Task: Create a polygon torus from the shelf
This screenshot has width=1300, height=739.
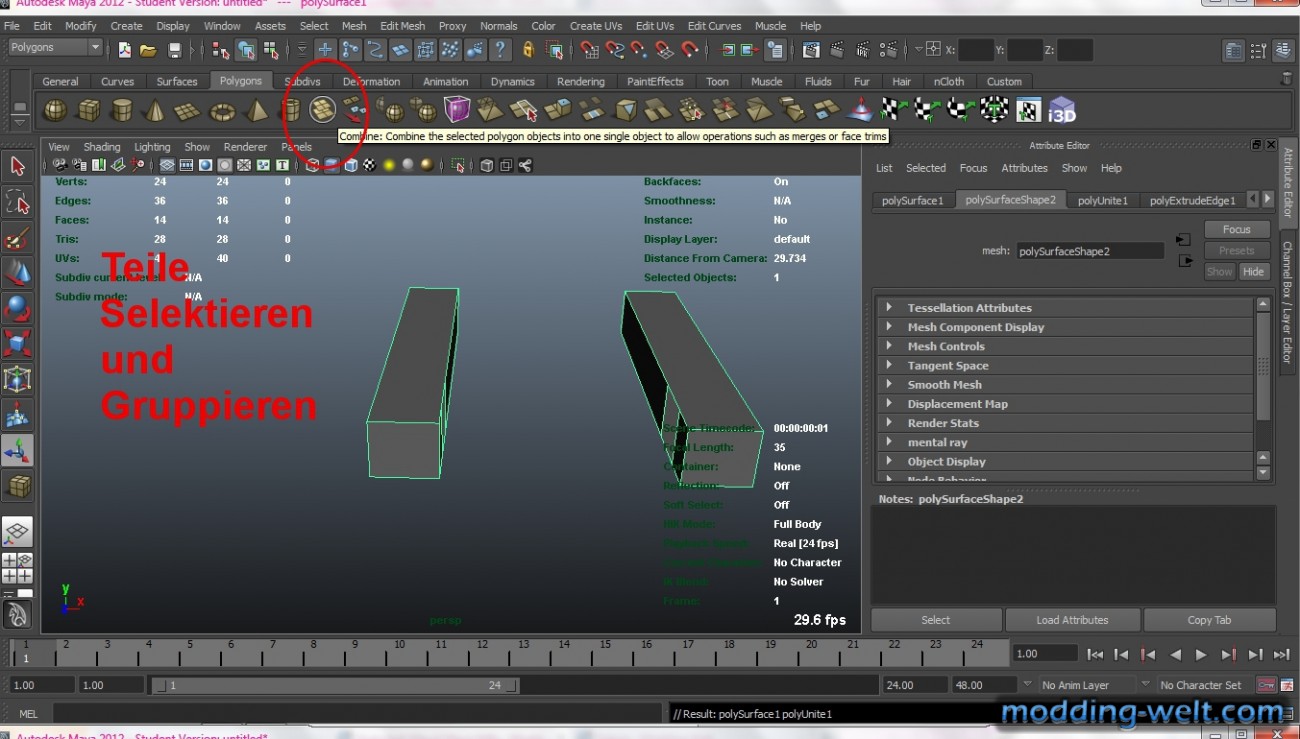Action: (222, 110)
